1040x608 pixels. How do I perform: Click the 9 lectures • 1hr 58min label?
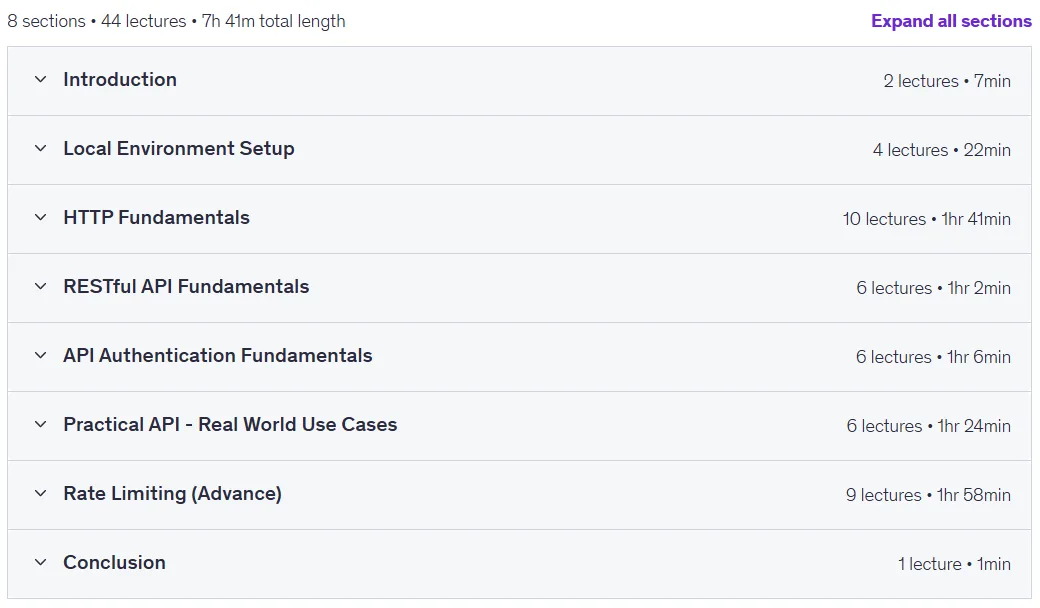[928, 495]
